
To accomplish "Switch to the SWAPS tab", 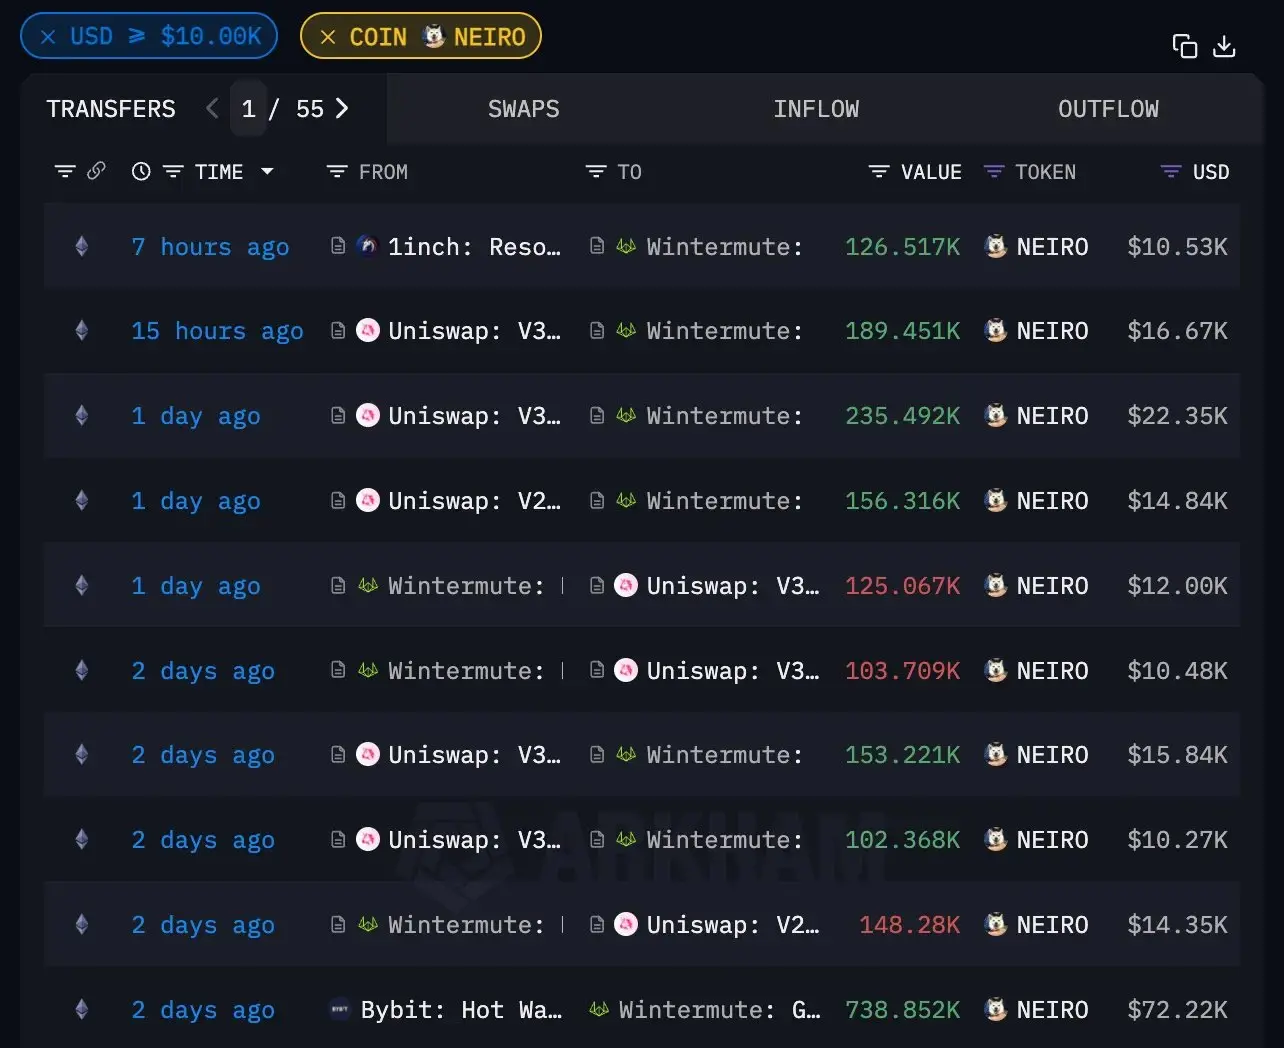I will point(523,109).
